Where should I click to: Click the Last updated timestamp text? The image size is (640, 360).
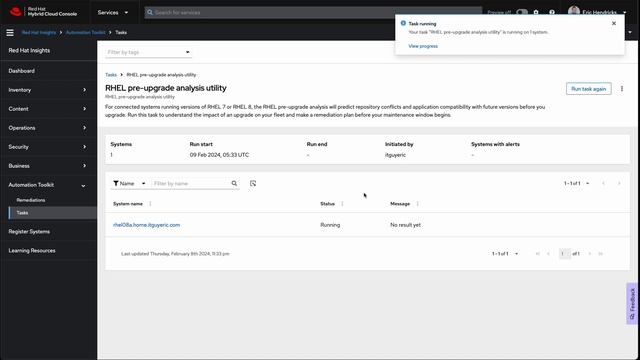[175, 254]
